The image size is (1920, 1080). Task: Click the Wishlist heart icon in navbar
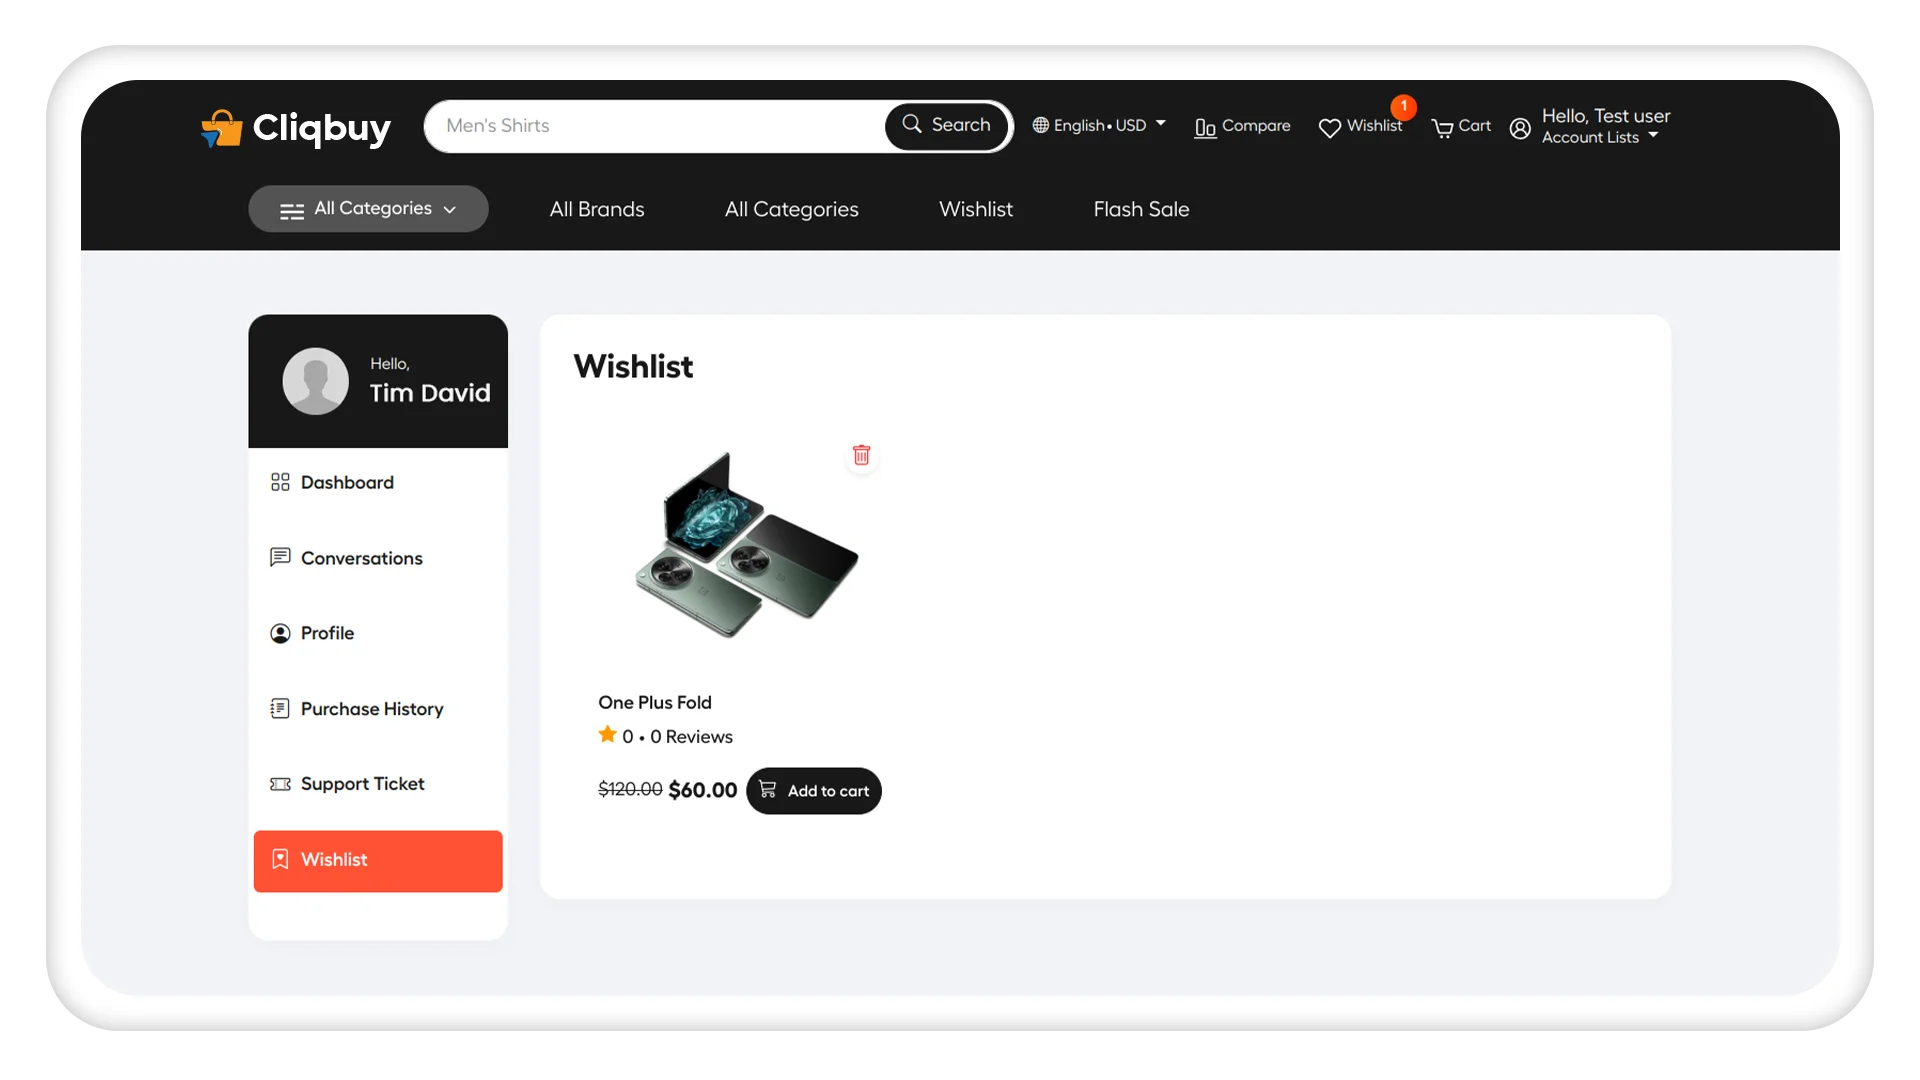(1328, 127)
